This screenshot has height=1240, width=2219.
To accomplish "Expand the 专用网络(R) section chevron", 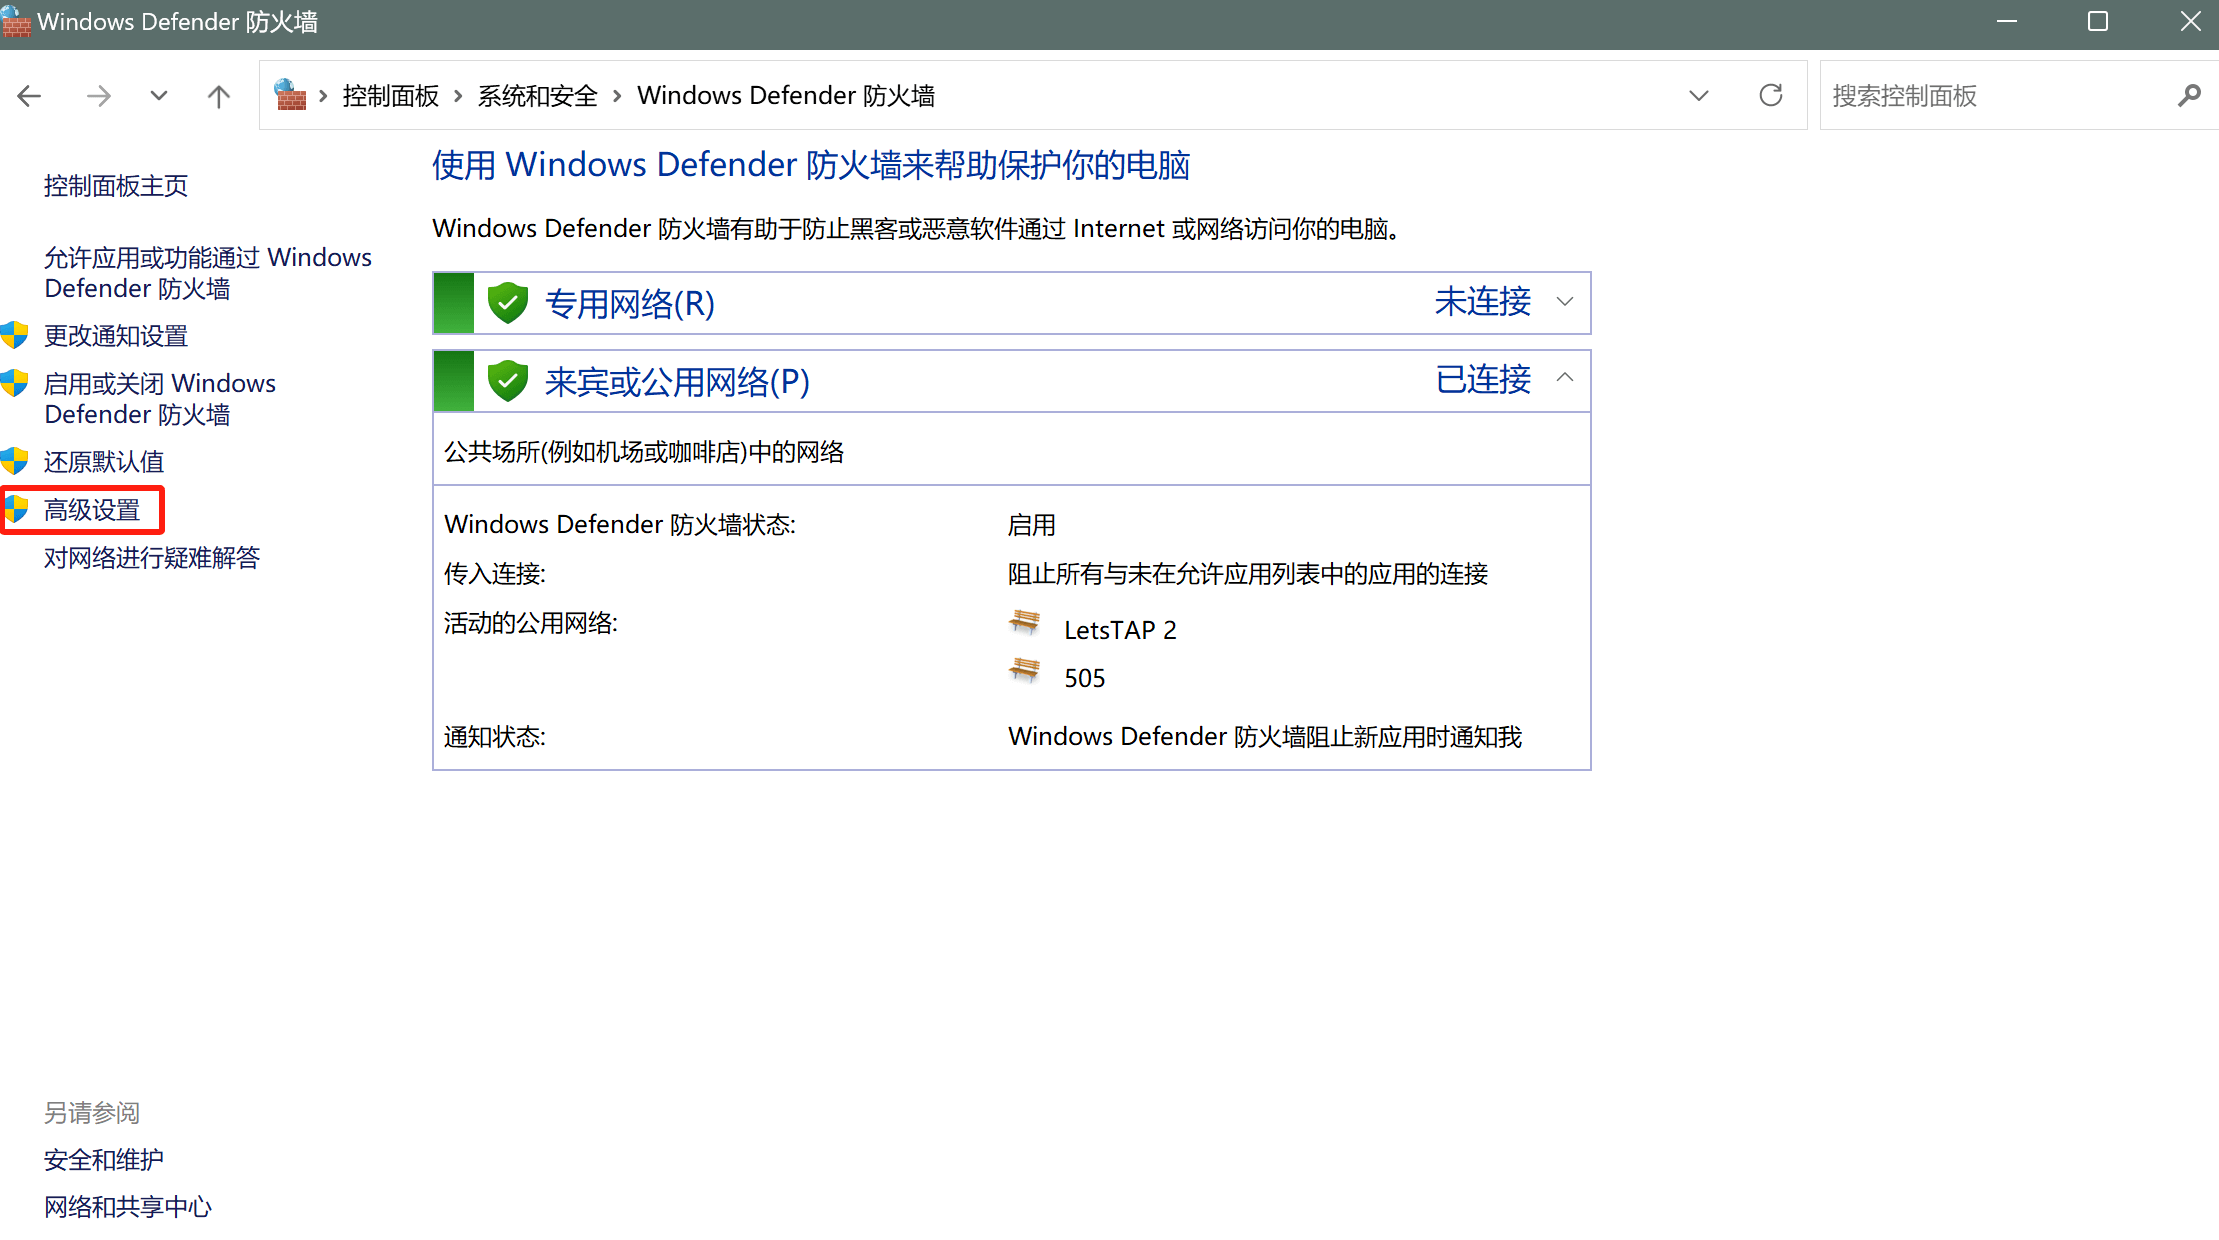I will (1565, 302).
